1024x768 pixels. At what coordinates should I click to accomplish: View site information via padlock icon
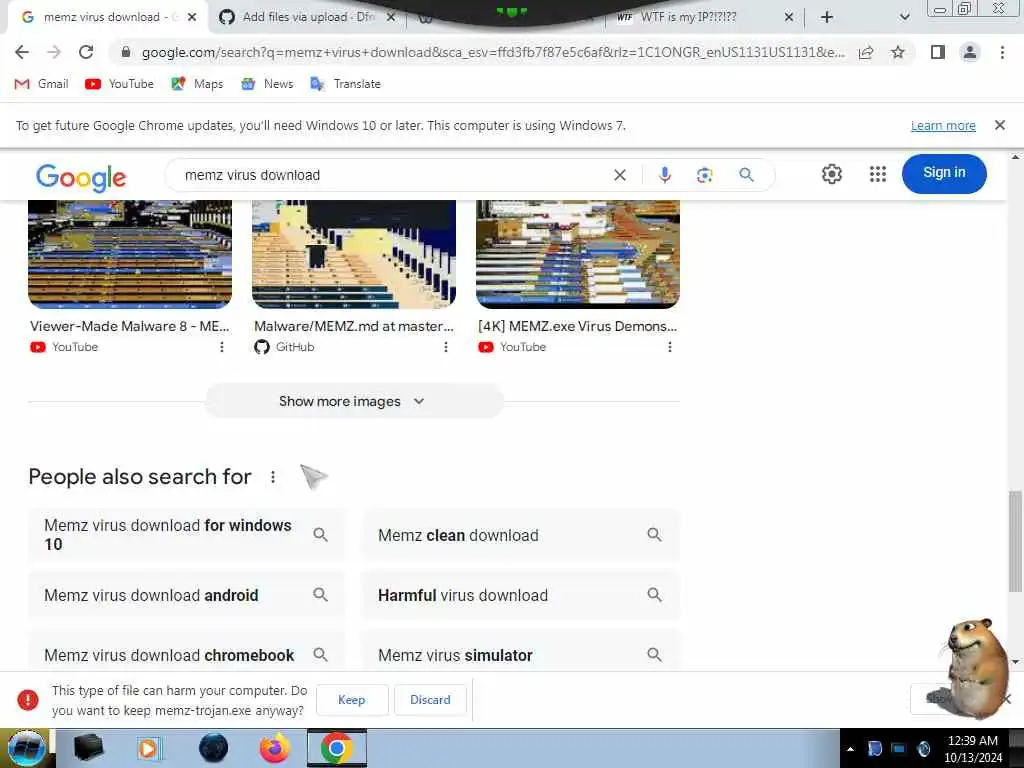(x=126, y=52)
